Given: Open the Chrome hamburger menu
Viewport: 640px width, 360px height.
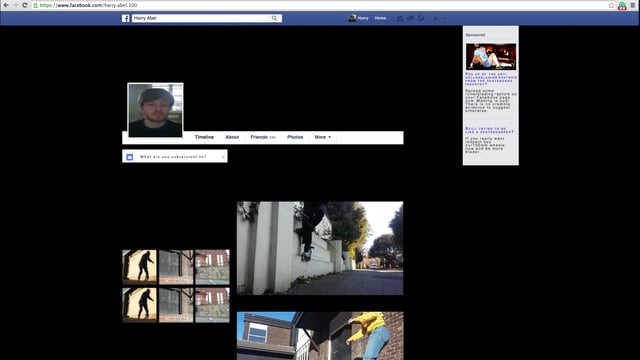Looking at the screenshot, I should click(x=633, y=5).
